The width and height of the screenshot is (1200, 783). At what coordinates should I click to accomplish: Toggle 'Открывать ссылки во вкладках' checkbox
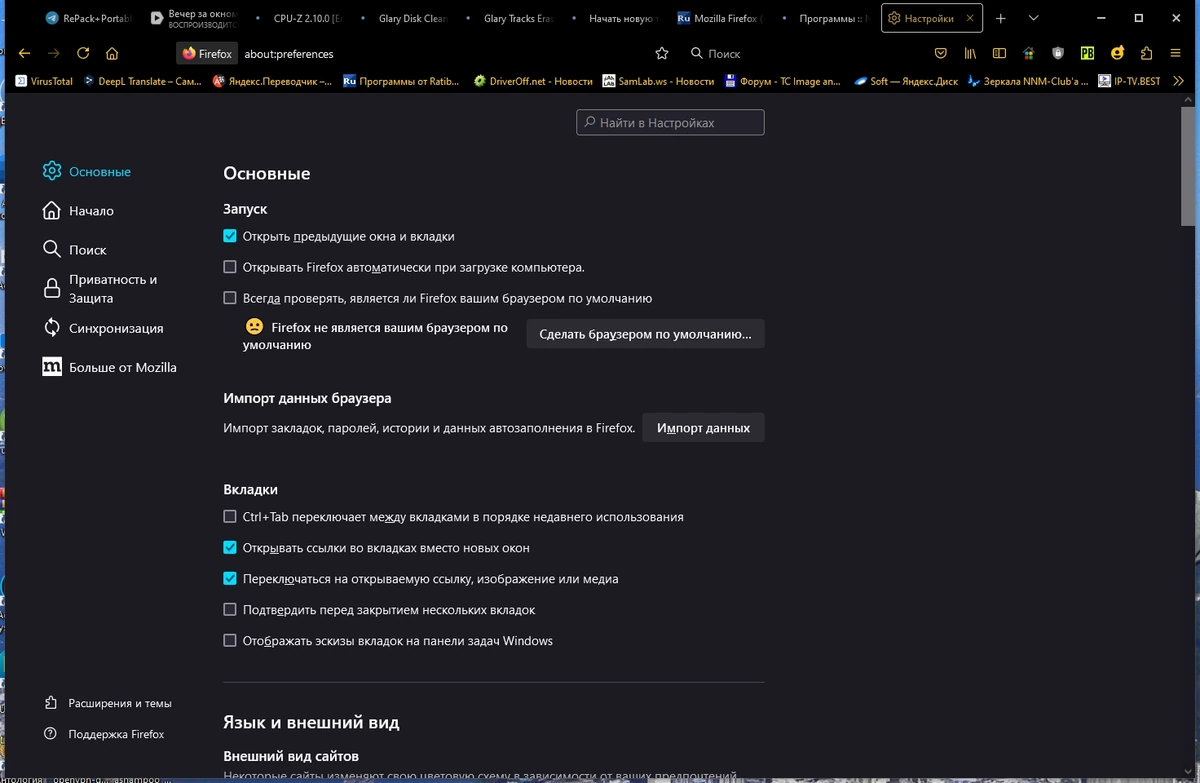pos(230,548)
